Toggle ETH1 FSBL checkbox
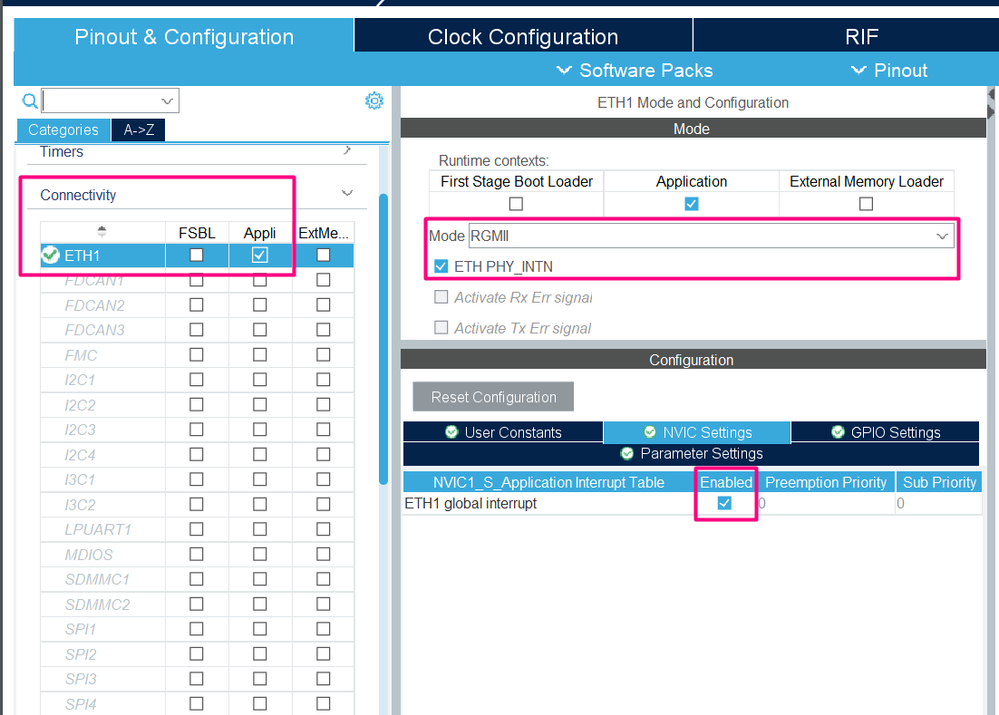Screen dimensions: 999x715 (196, 255)
